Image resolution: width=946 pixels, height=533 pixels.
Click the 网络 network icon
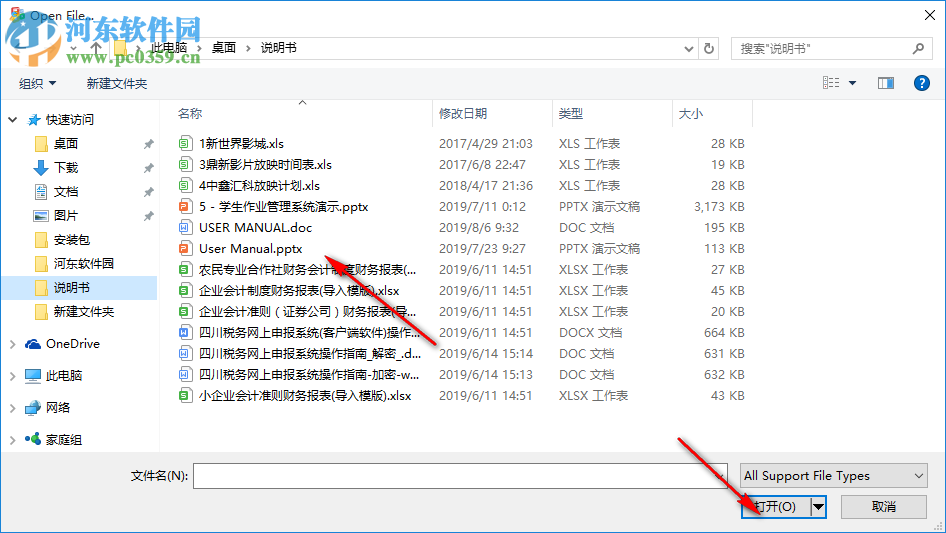click(33, 408)
